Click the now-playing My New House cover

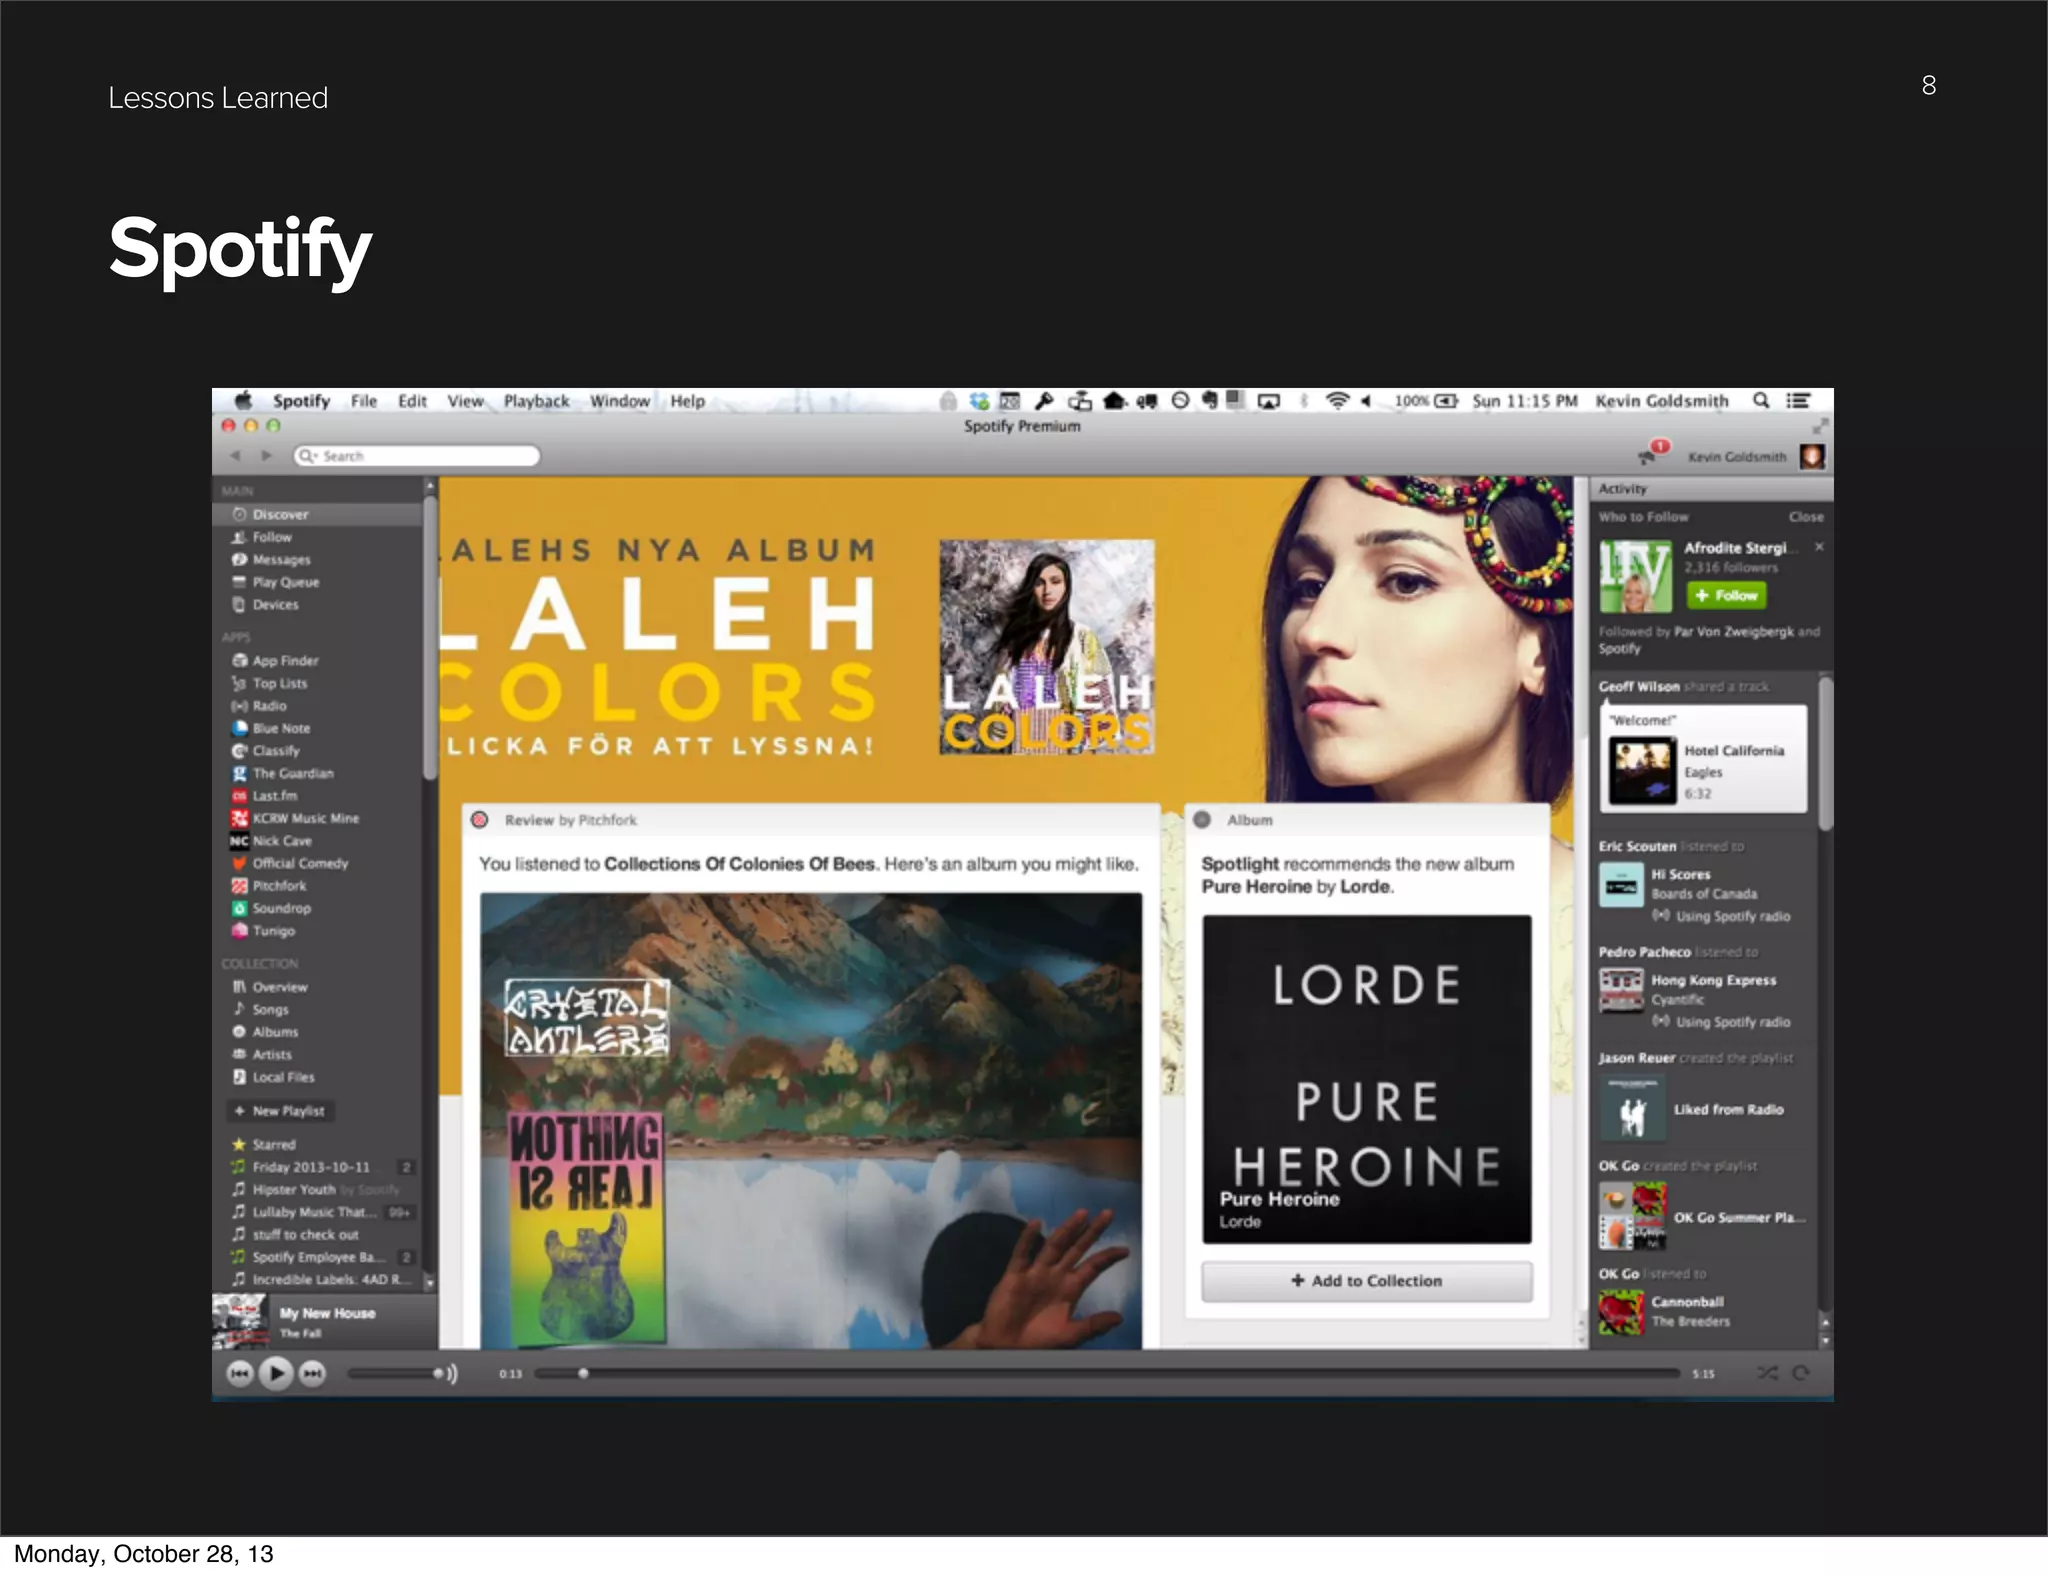coord(240,1322)
